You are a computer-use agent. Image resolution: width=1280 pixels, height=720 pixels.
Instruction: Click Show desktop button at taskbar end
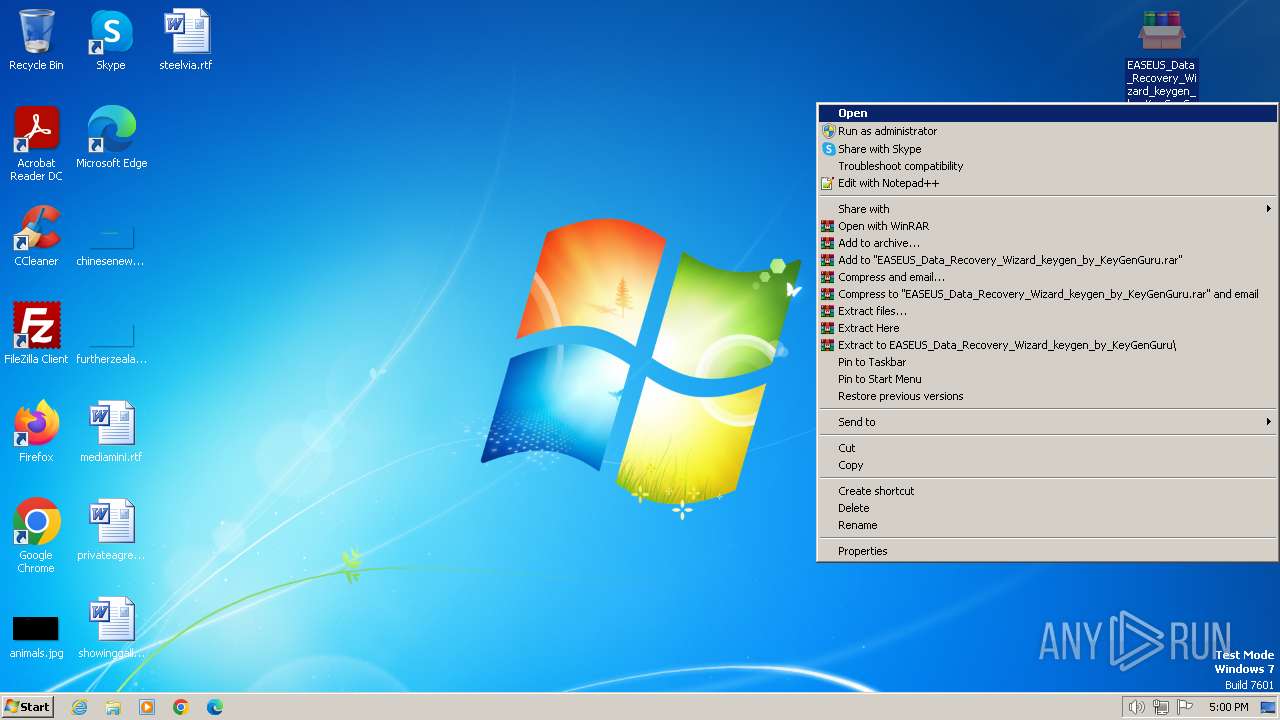[1268, 707]
